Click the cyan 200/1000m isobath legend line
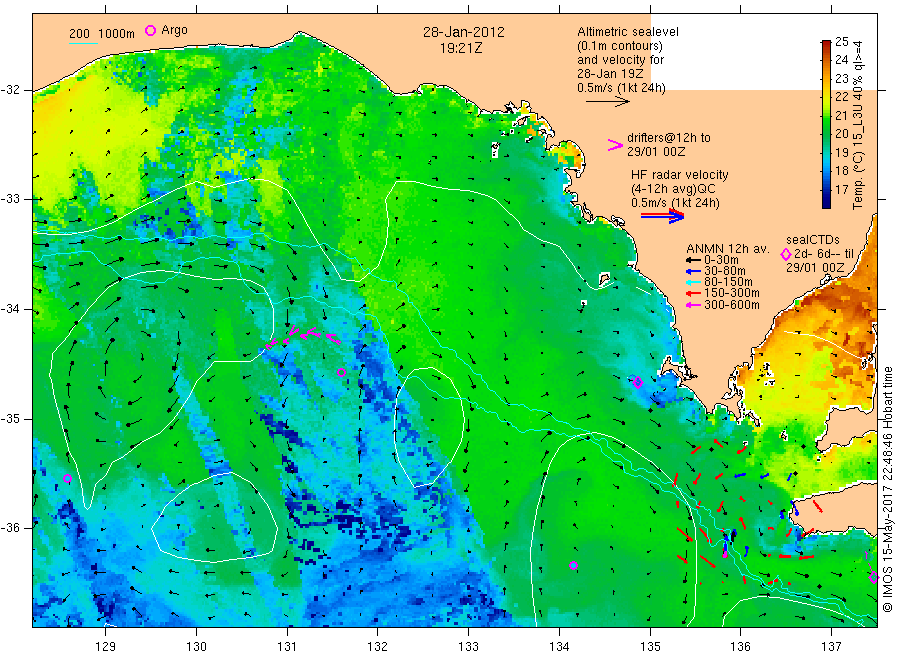900x660 pixels. [x=83, y=43]
